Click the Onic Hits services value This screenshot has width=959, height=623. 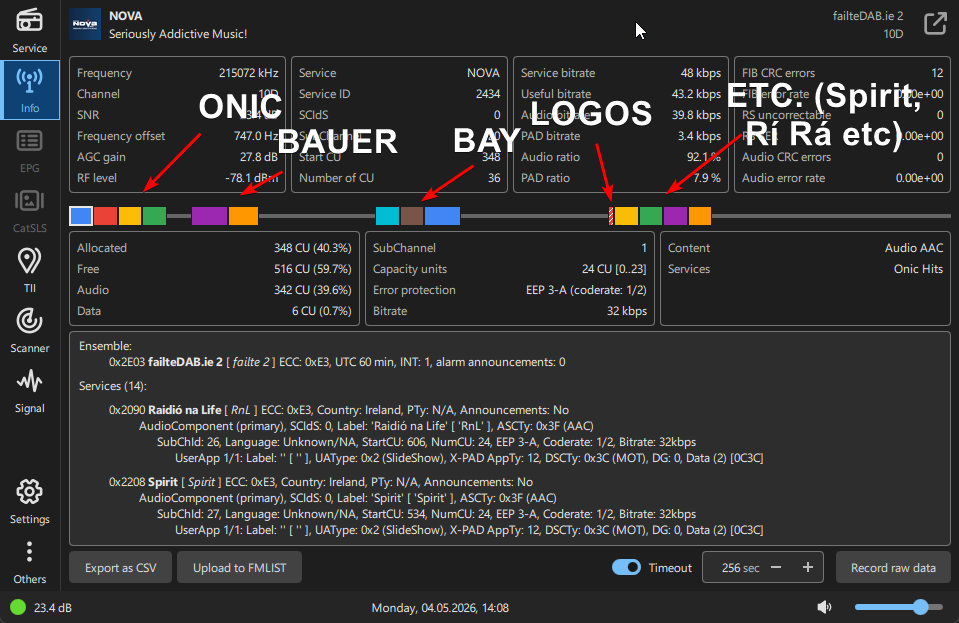[x=918, y=269]
